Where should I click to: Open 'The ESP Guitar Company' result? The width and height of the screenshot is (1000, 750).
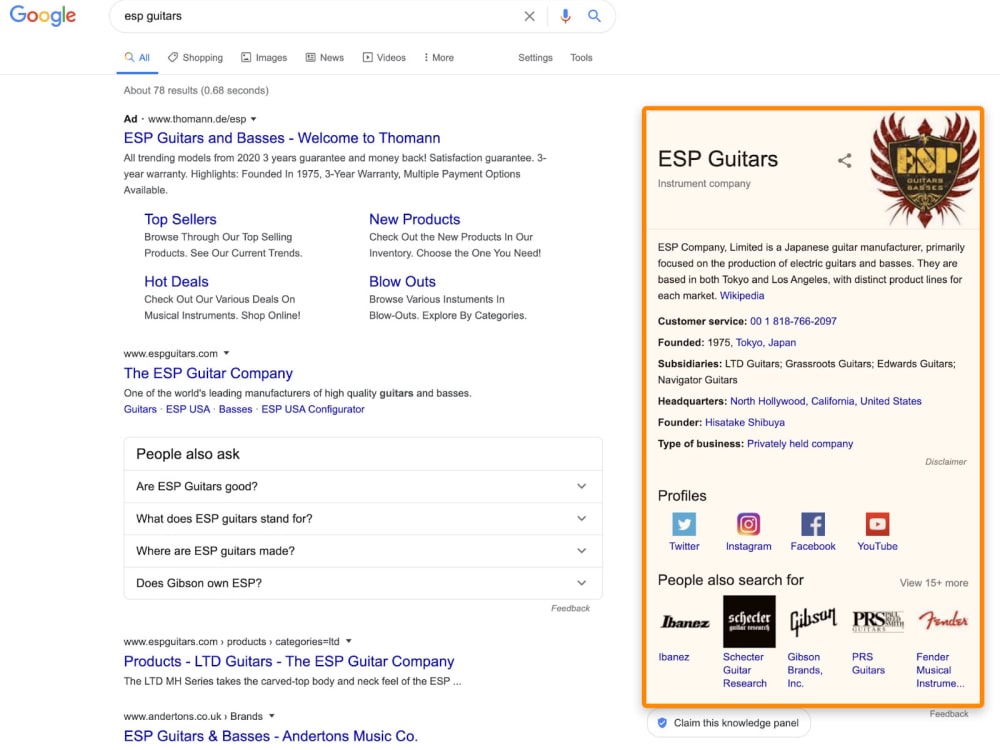[209, 373]
